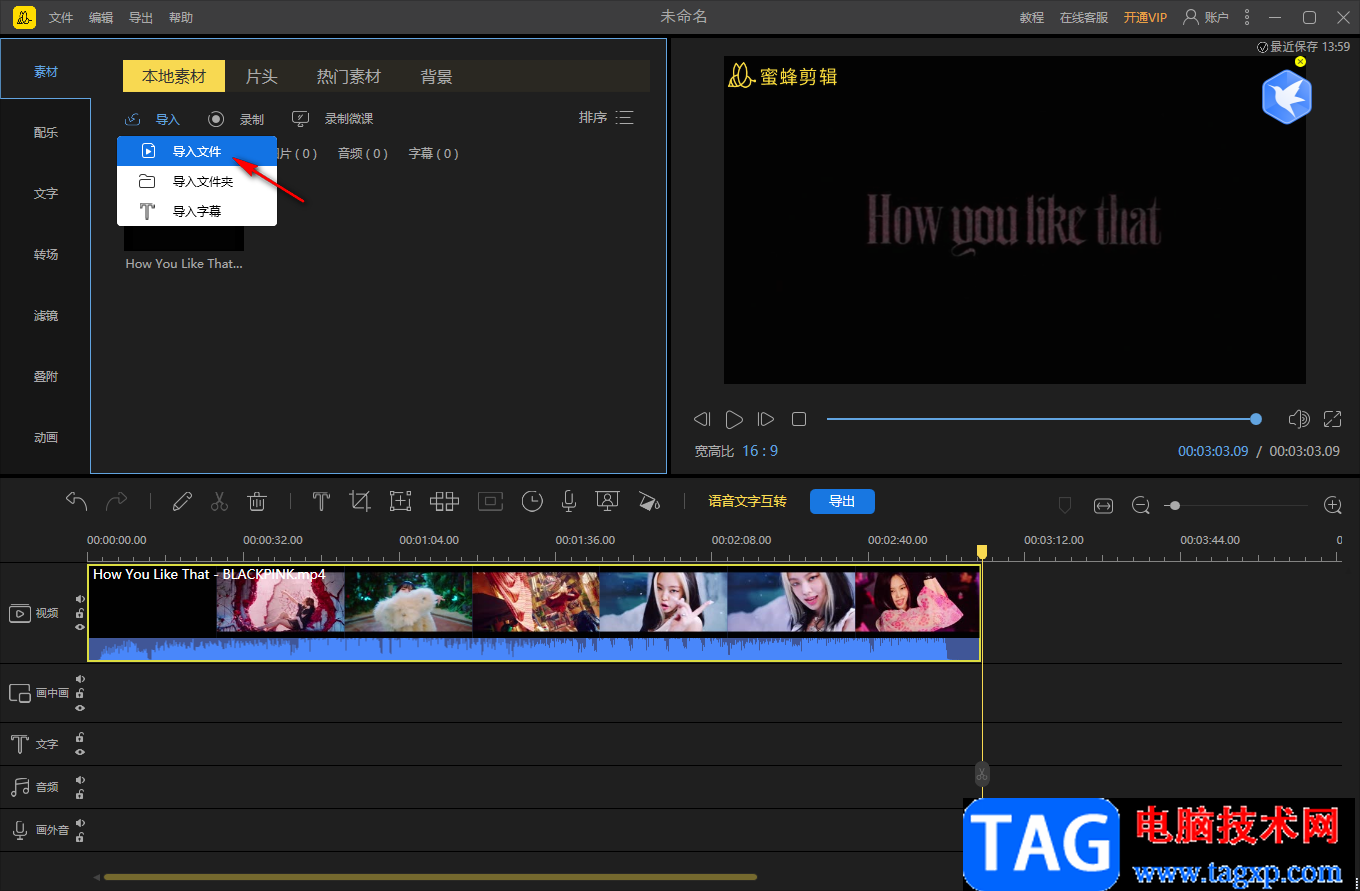1360x891 pixels.
Task: Choose 导入字幕 from the import menu
Action: (197, 211)
